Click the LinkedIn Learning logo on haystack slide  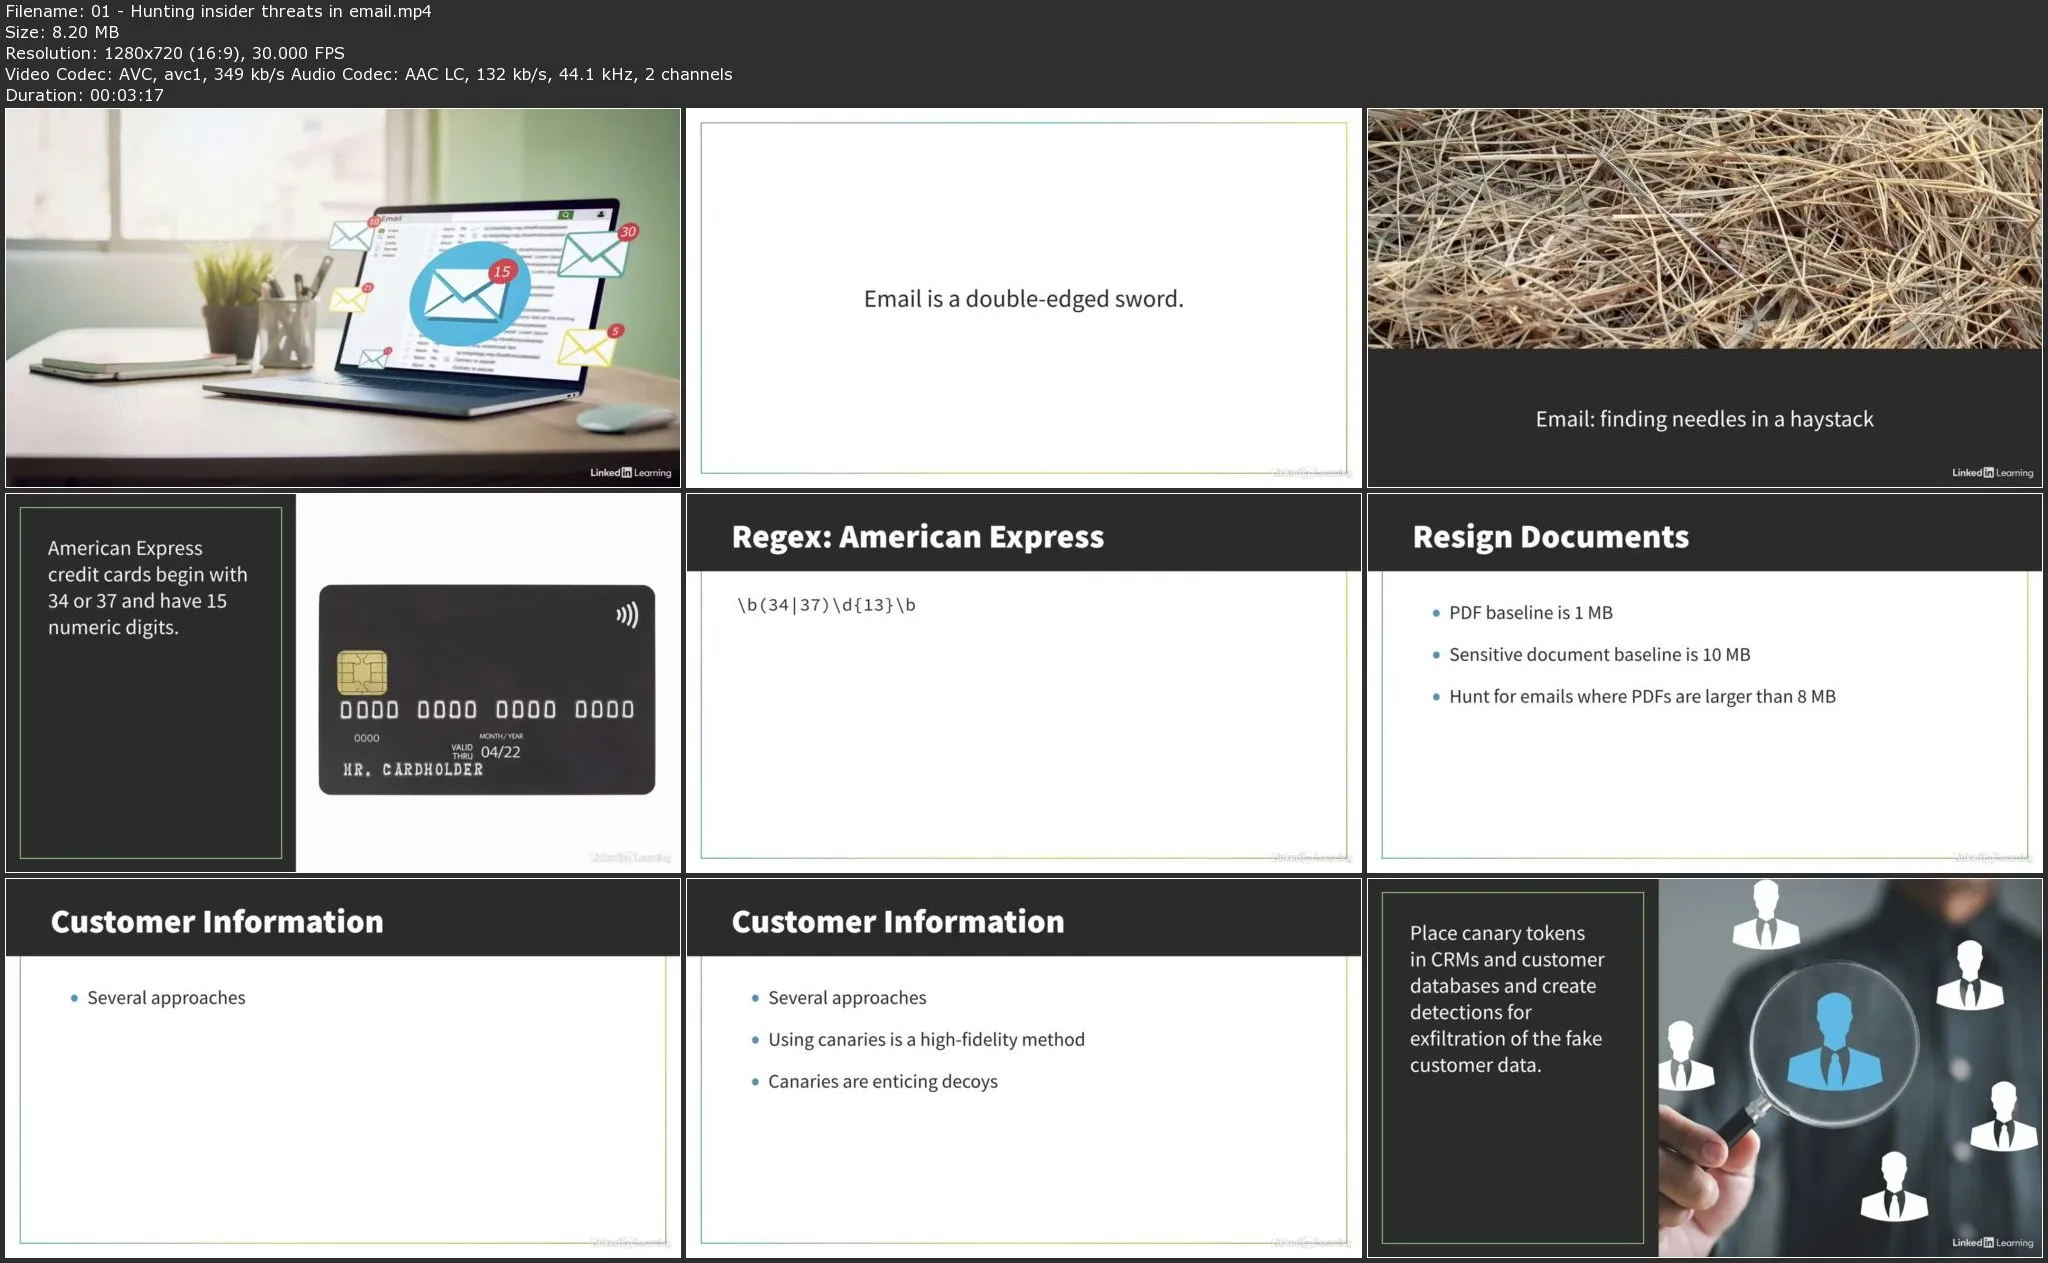tap(1992, 472)
